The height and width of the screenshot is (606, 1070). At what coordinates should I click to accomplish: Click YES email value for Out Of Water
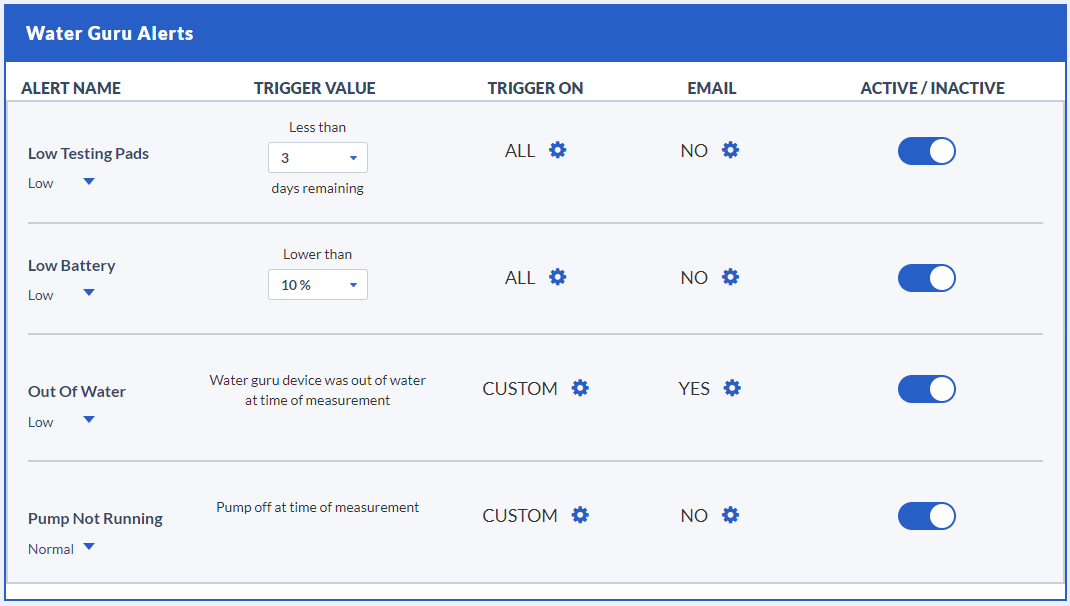pos(694,389)
